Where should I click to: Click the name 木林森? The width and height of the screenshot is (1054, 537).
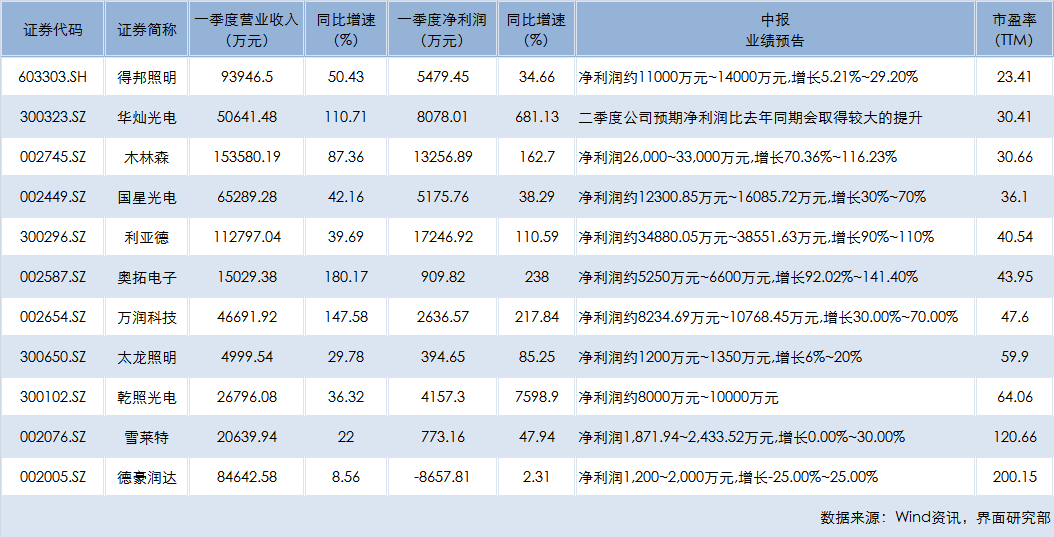[x=147, y=157]
